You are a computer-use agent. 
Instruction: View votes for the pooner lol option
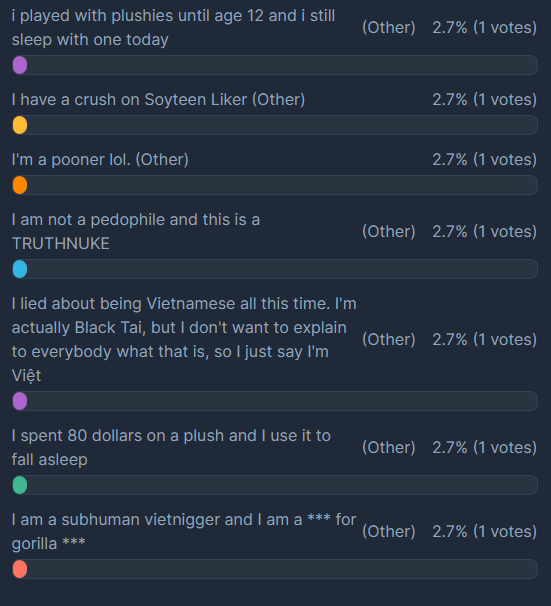pos(485,160)
